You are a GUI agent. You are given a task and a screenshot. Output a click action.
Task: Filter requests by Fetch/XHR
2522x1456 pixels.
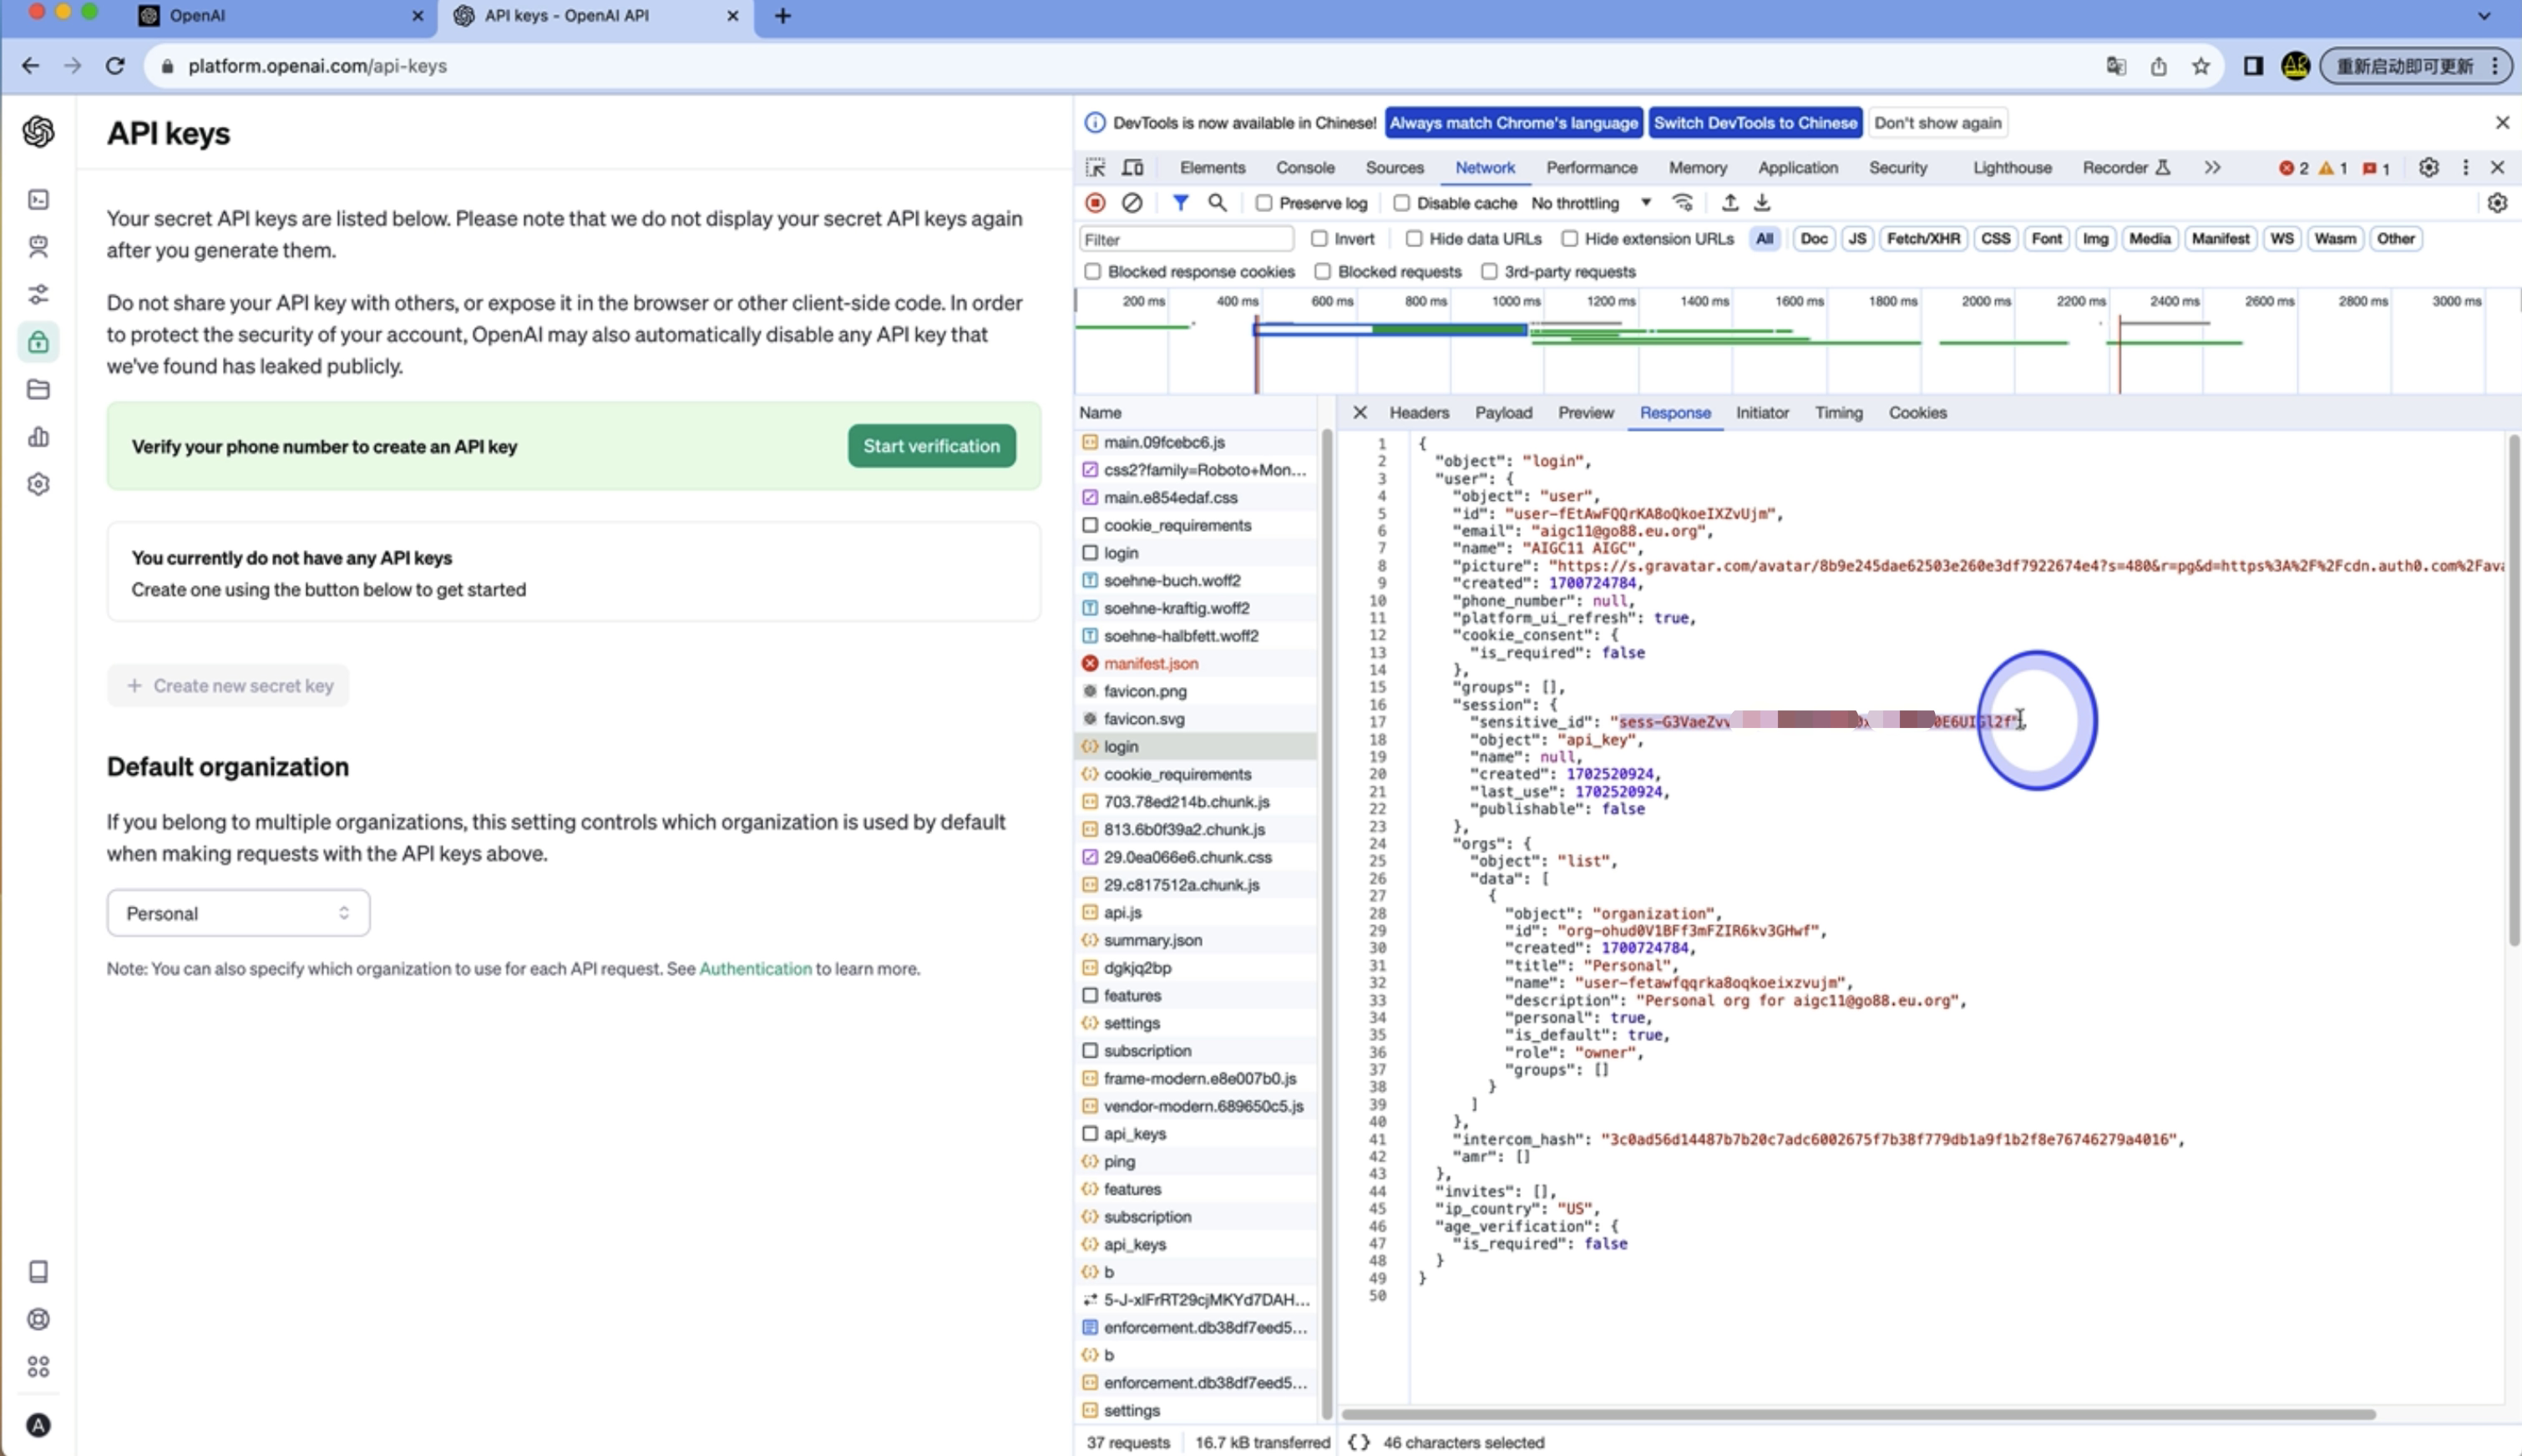point(1922,239)
